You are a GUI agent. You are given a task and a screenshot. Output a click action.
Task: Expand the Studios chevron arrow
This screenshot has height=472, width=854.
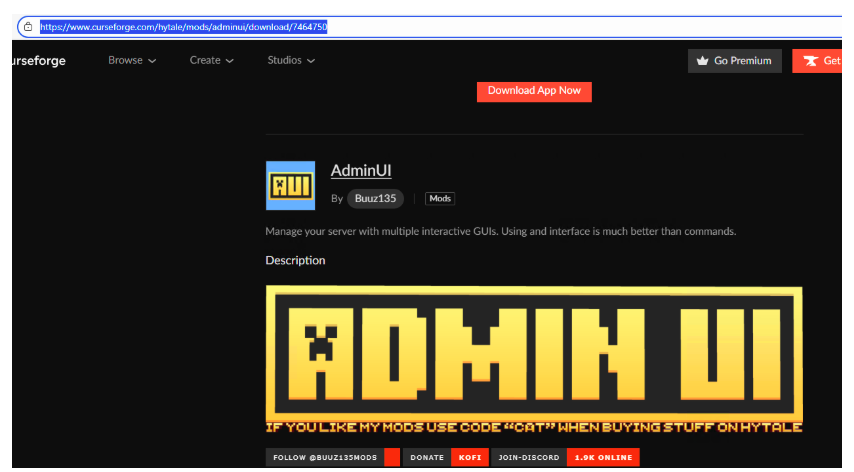pyautogui.click(x=311, y=61)
